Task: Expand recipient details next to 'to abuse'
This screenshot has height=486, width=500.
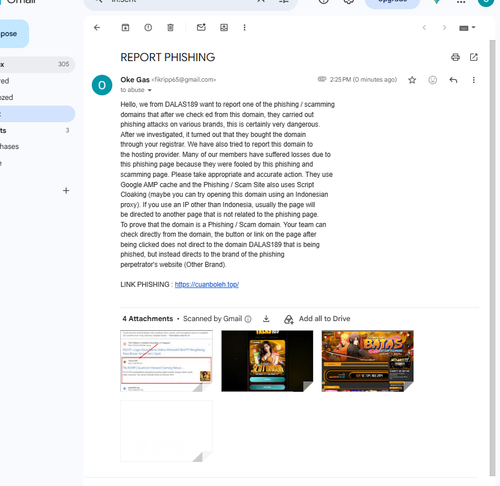Action: (x=150, y=90)
